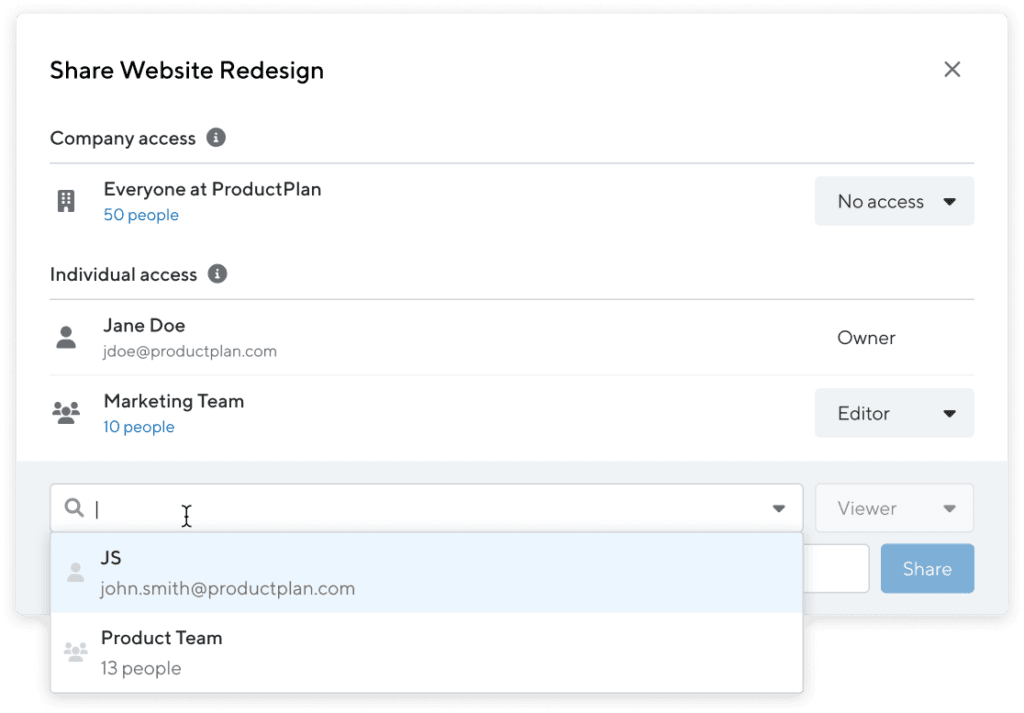Open the Viewer role dropdown

tap(894, 508)
